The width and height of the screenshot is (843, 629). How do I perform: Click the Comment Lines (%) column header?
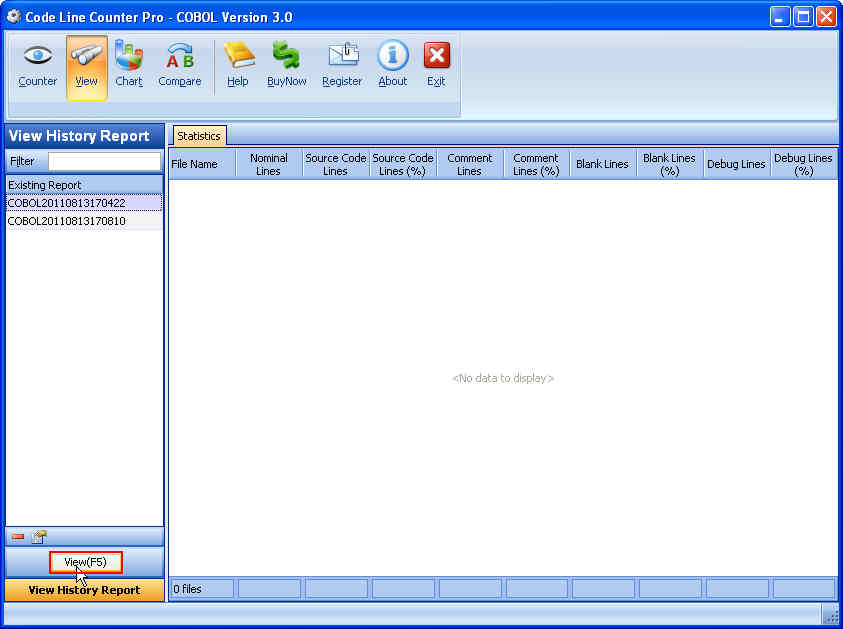(x=536, y=163)
